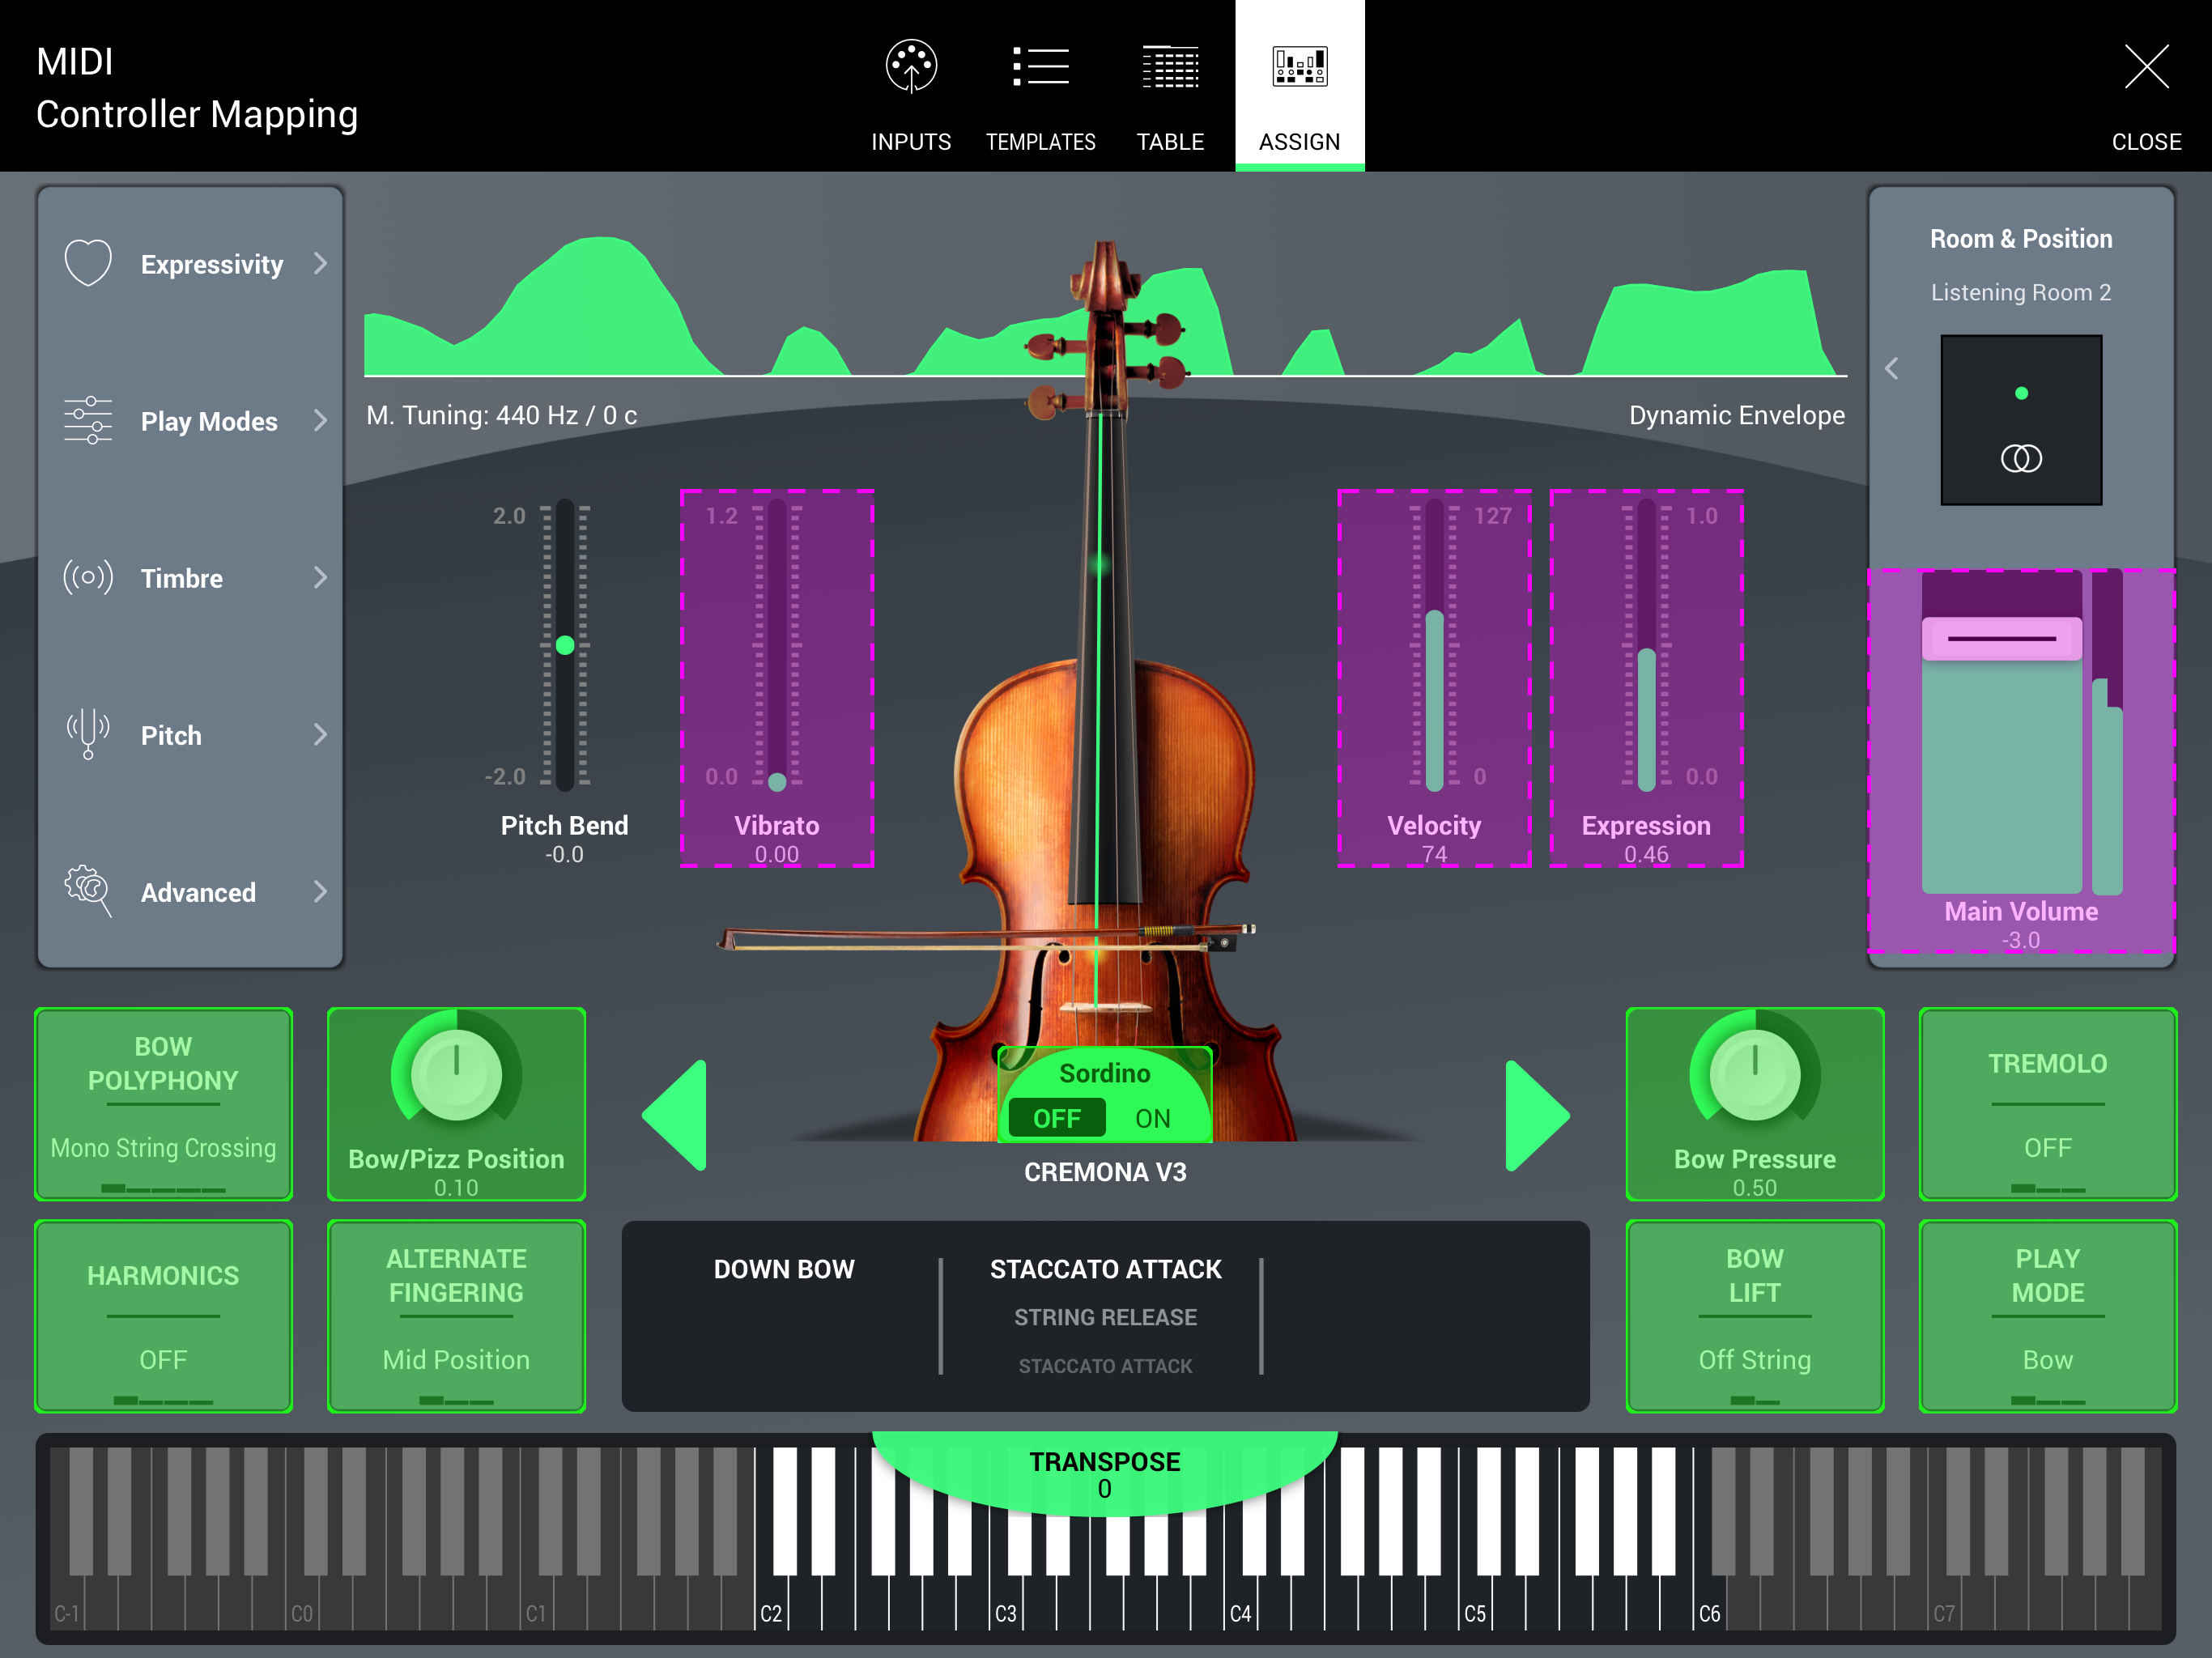The image size is (2212, 1658).
Task: Collapse Room & Position panel with left chevron
Action: pyautogui.click(x=1892, y=368)
